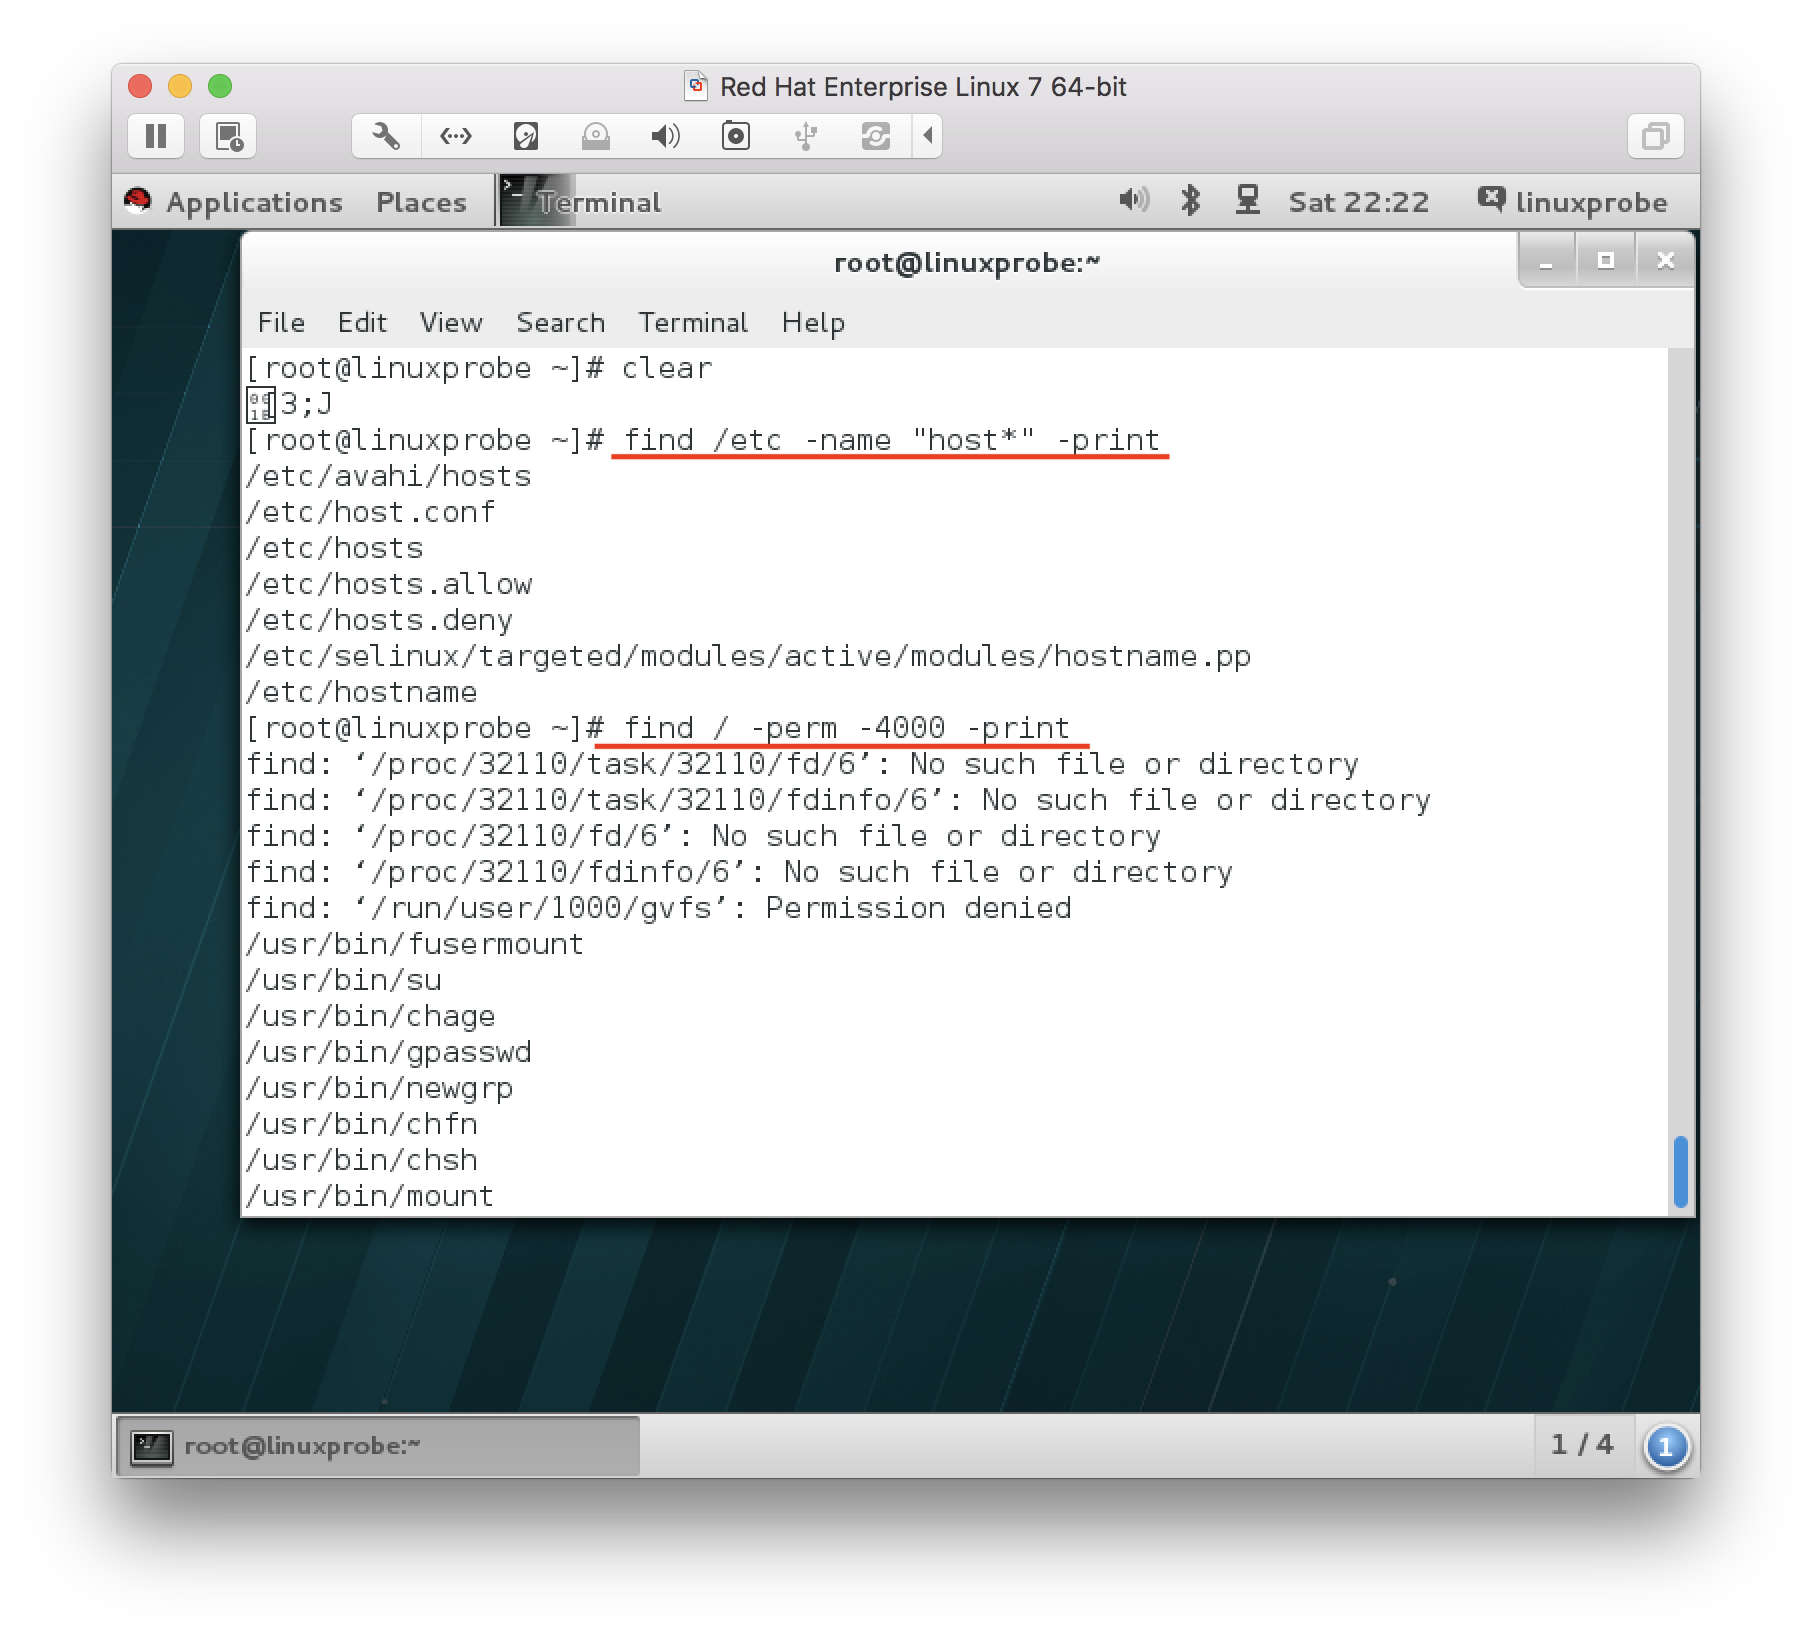The height and width of the screenshot is (1638, 1812).
Task: Click the /etc/hosts.deny output line
Action: [x=380, y=620]
